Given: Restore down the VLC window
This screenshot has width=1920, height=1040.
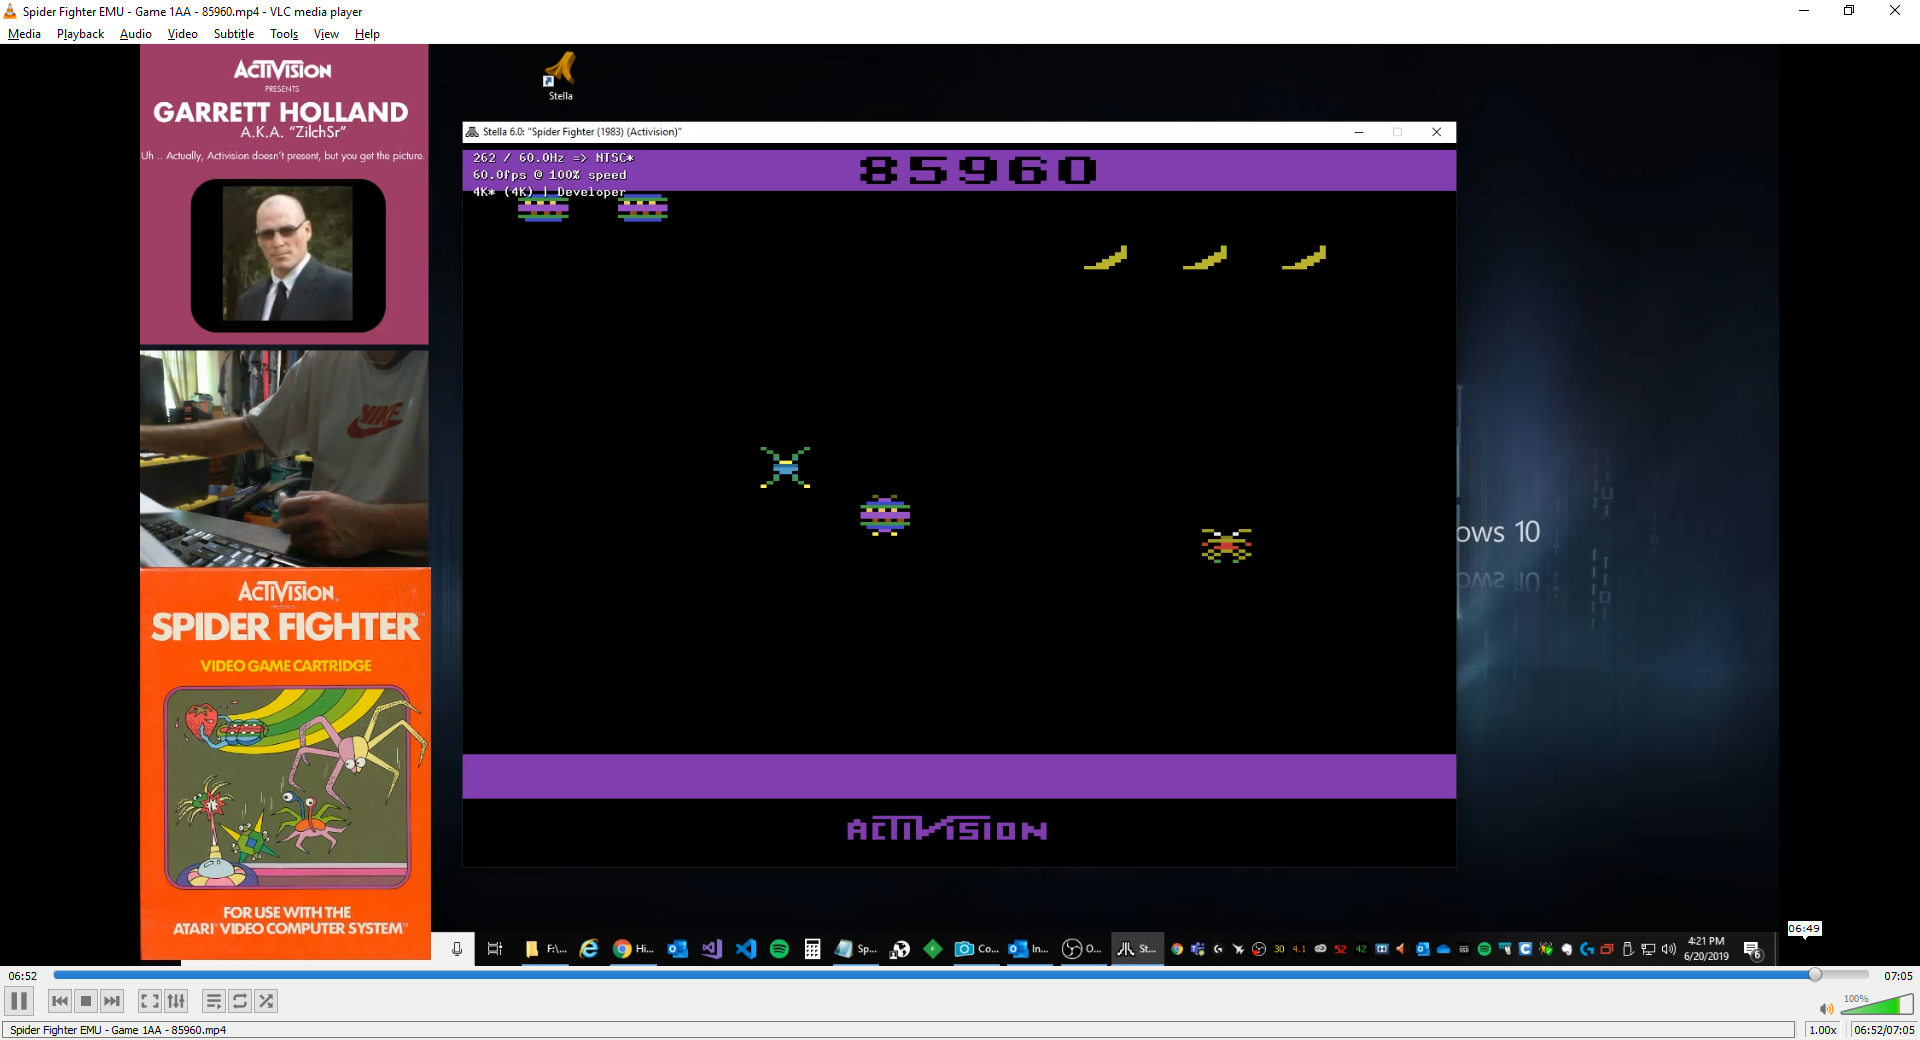Looking at the screenshot, I should click(x=1849, y=11).
